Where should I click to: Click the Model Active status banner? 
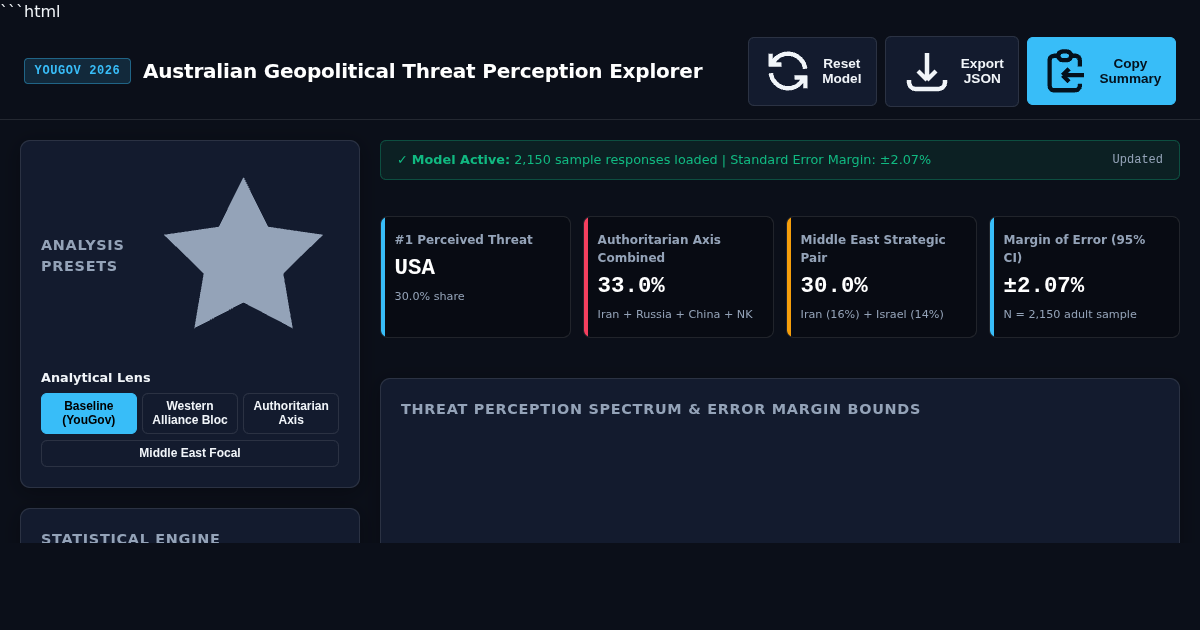[780, 160]
